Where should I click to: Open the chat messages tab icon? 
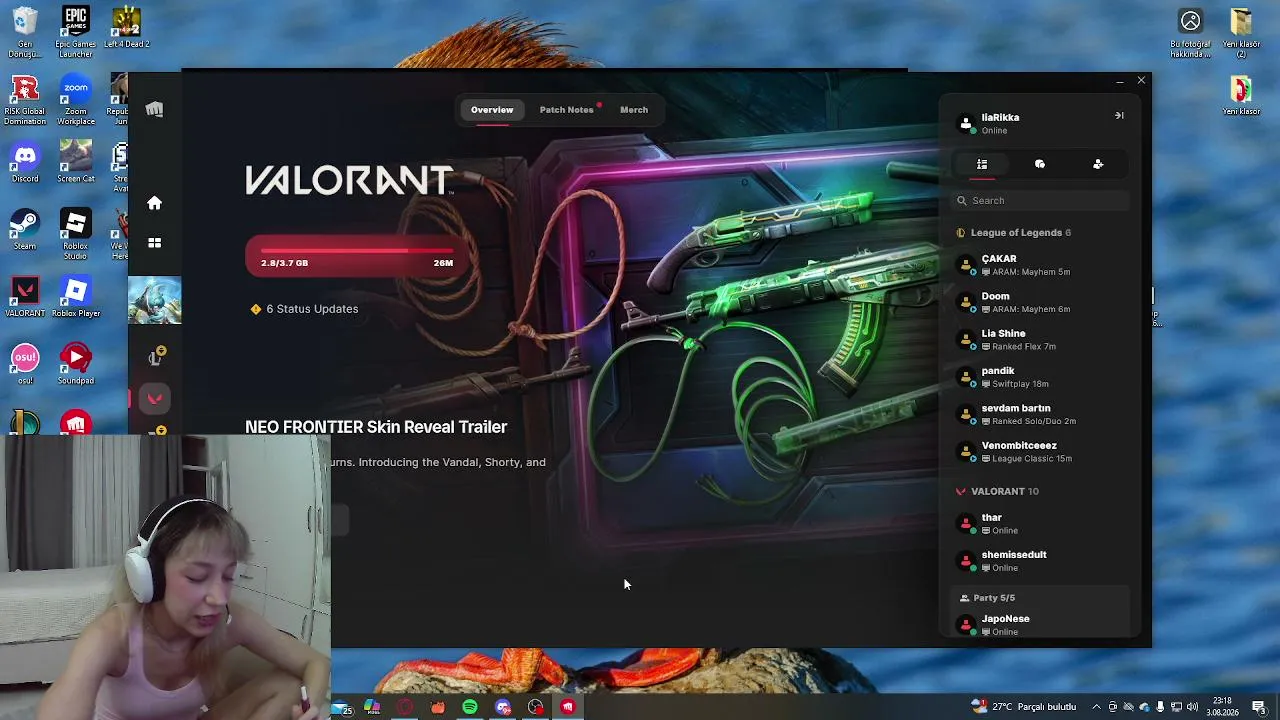pyautogui.click(x=1040, y=164)
